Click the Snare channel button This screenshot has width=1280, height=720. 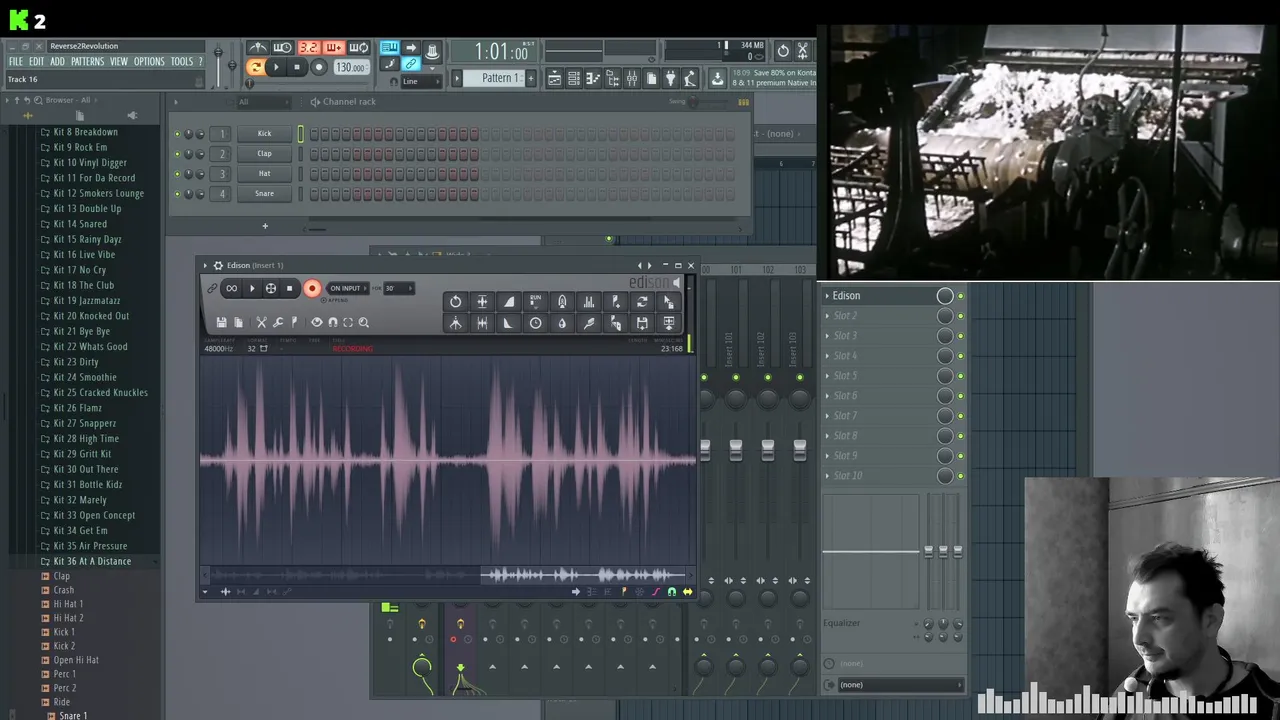tap(264, 193)
